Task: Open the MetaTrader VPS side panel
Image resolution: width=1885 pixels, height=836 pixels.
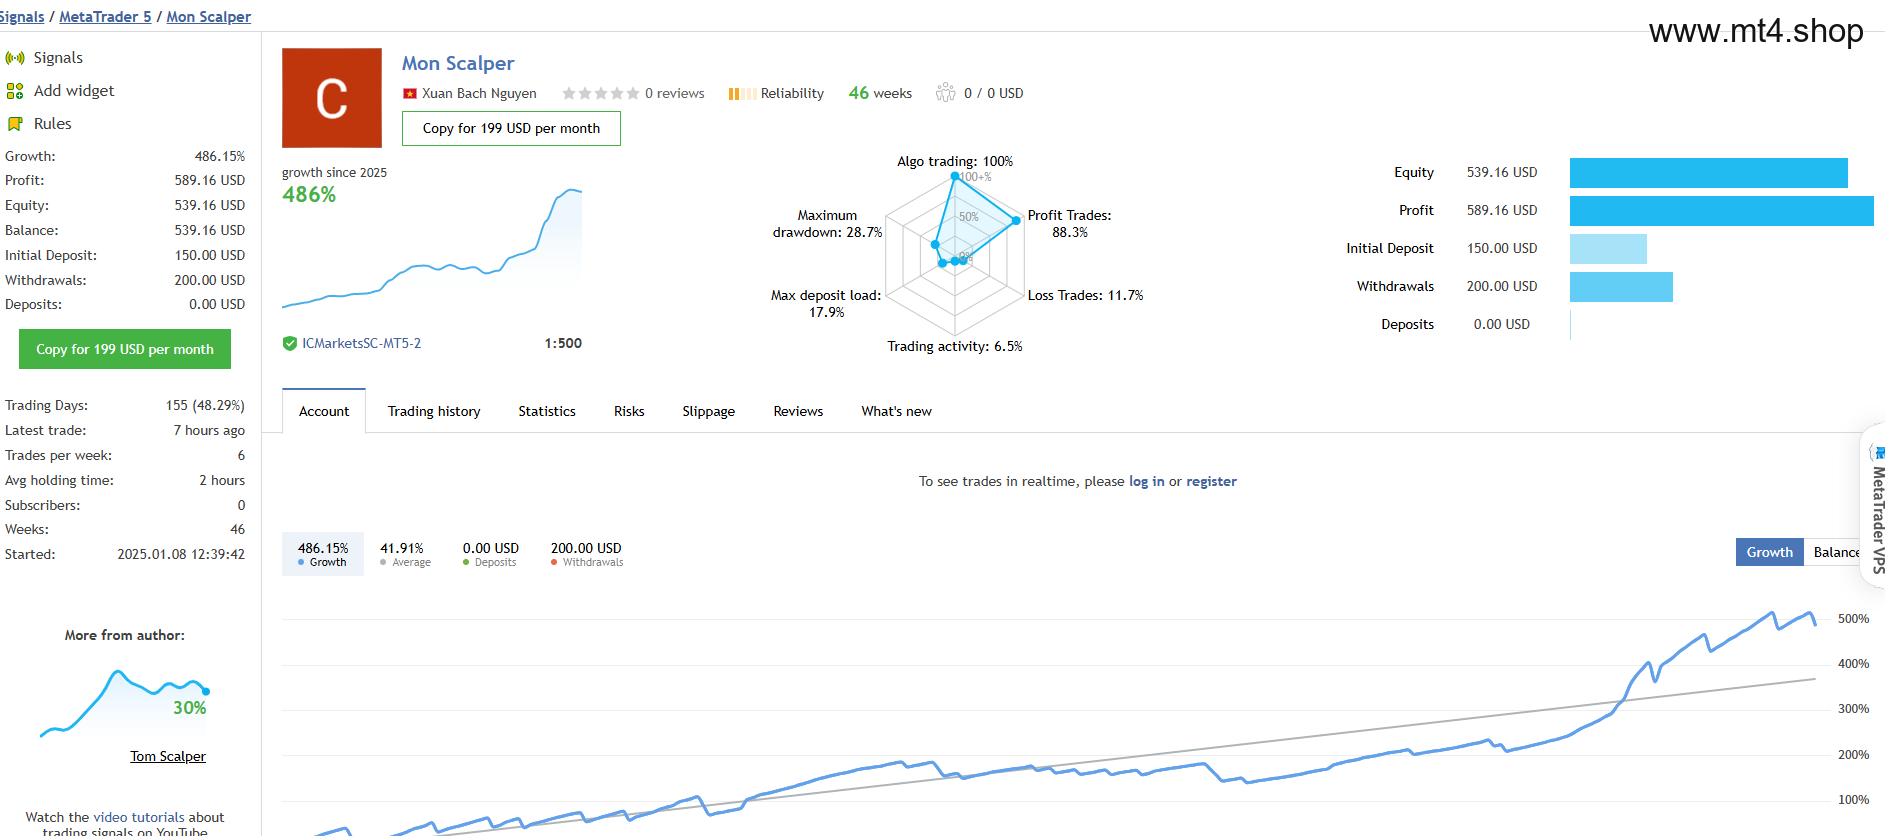Action: coord(1874,505)
